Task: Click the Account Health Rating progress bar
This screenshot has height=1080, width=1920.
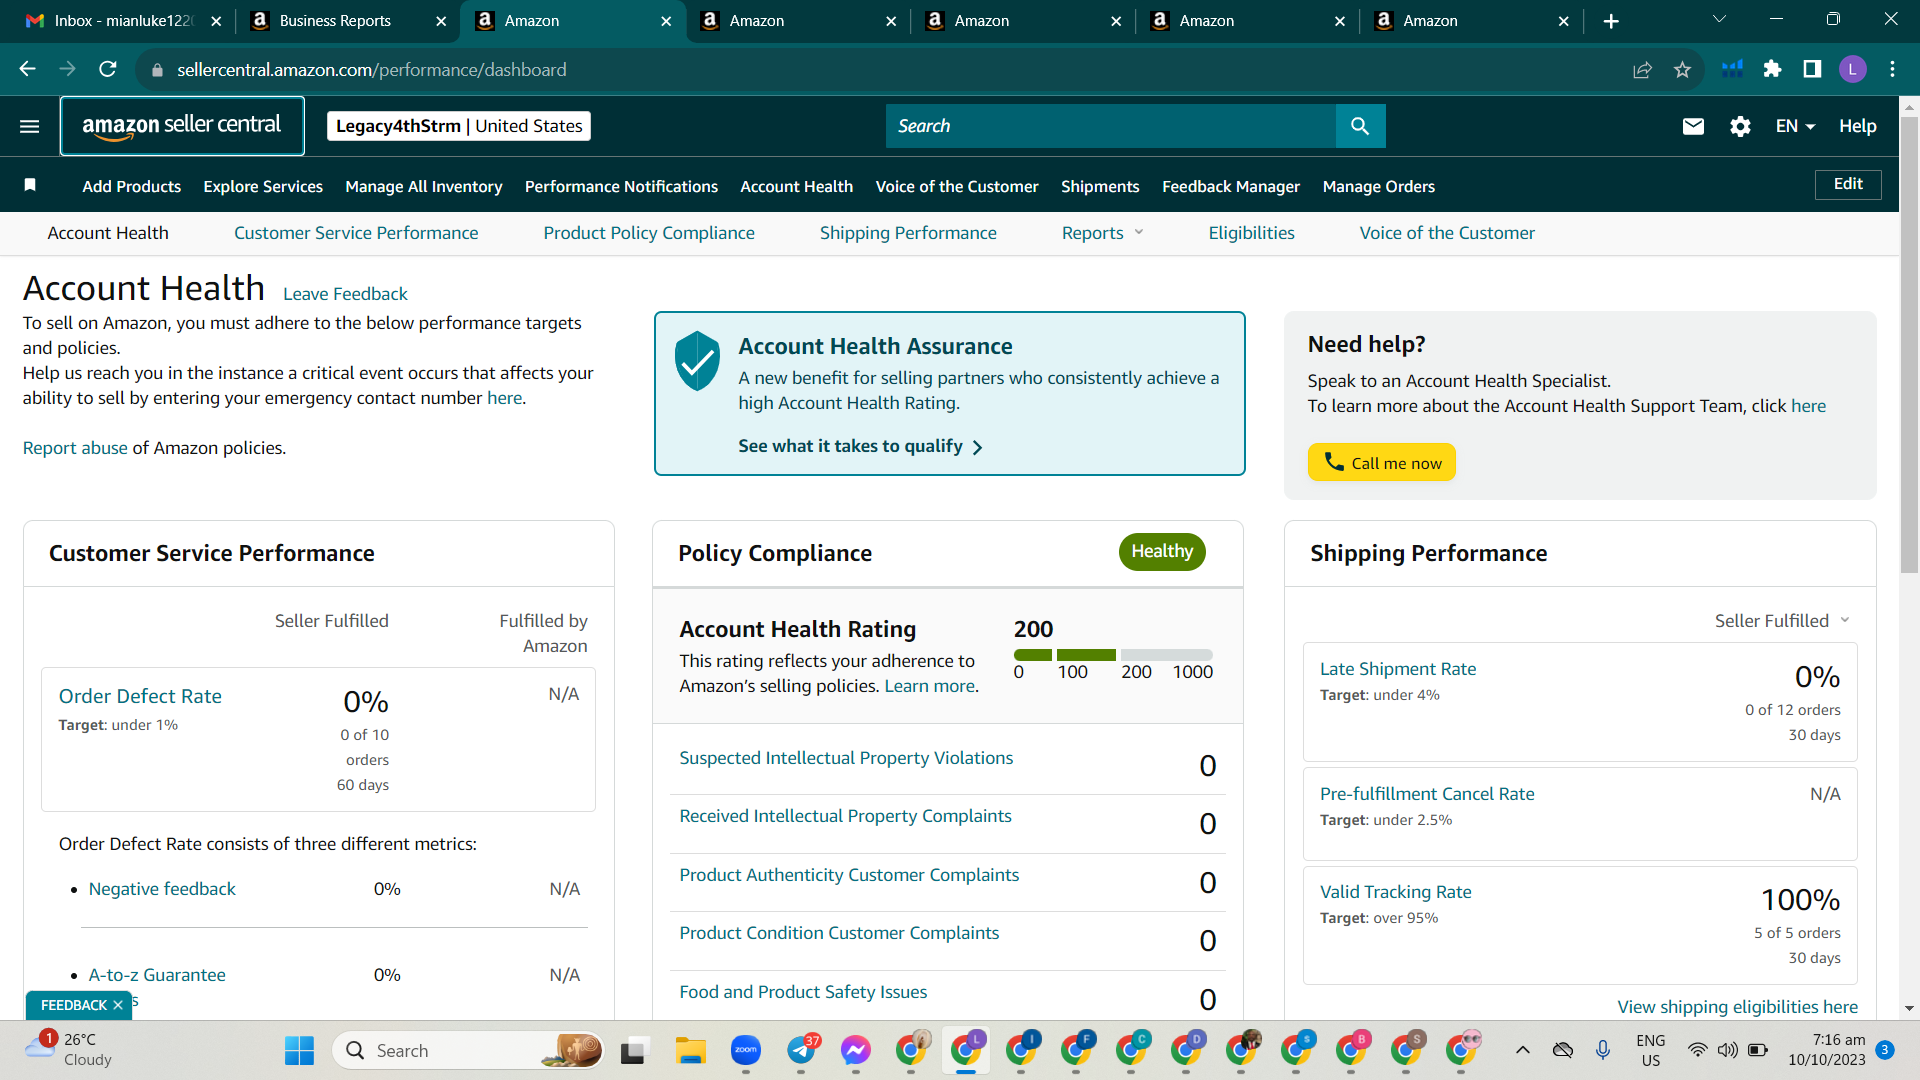Action: [1113, 655]
